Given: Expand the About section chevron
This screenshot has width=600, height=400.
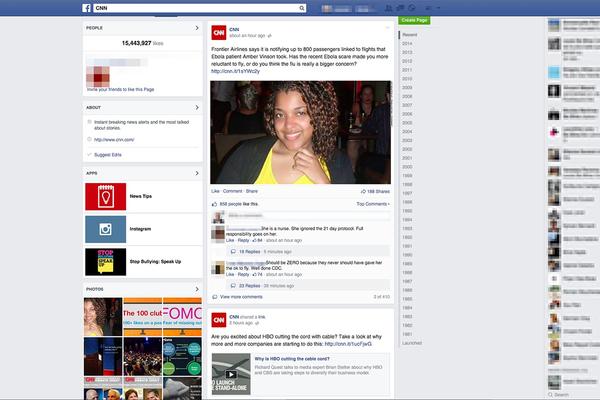Looking at the screenshot, I should click(x=197, y=107).
